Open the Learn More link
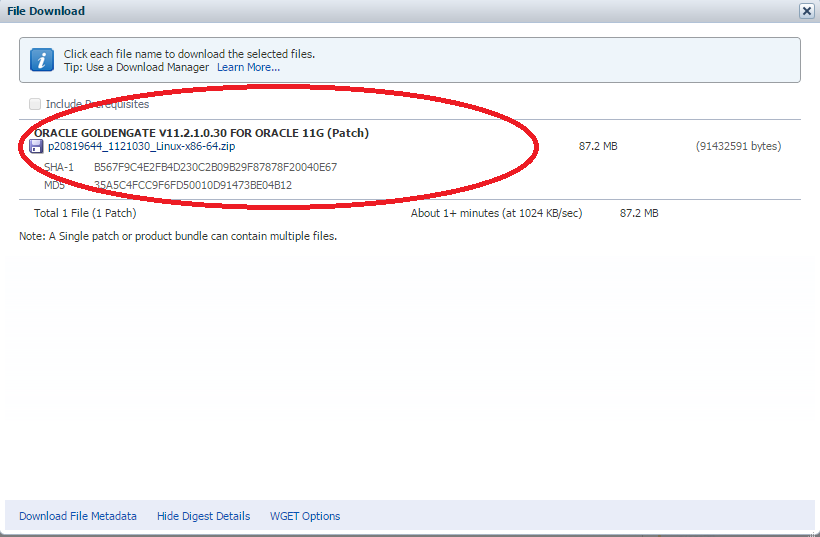This screenshot has height=537, width=820. tap(248, 67)
